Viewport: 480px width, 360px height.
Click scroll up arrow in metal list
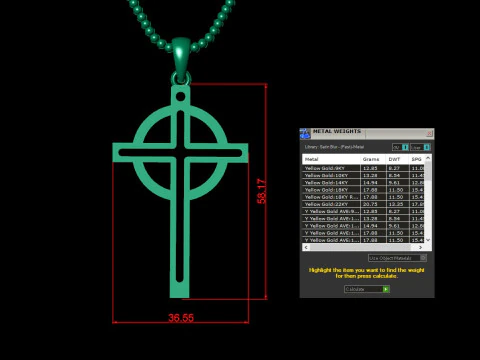coord(428,158)
